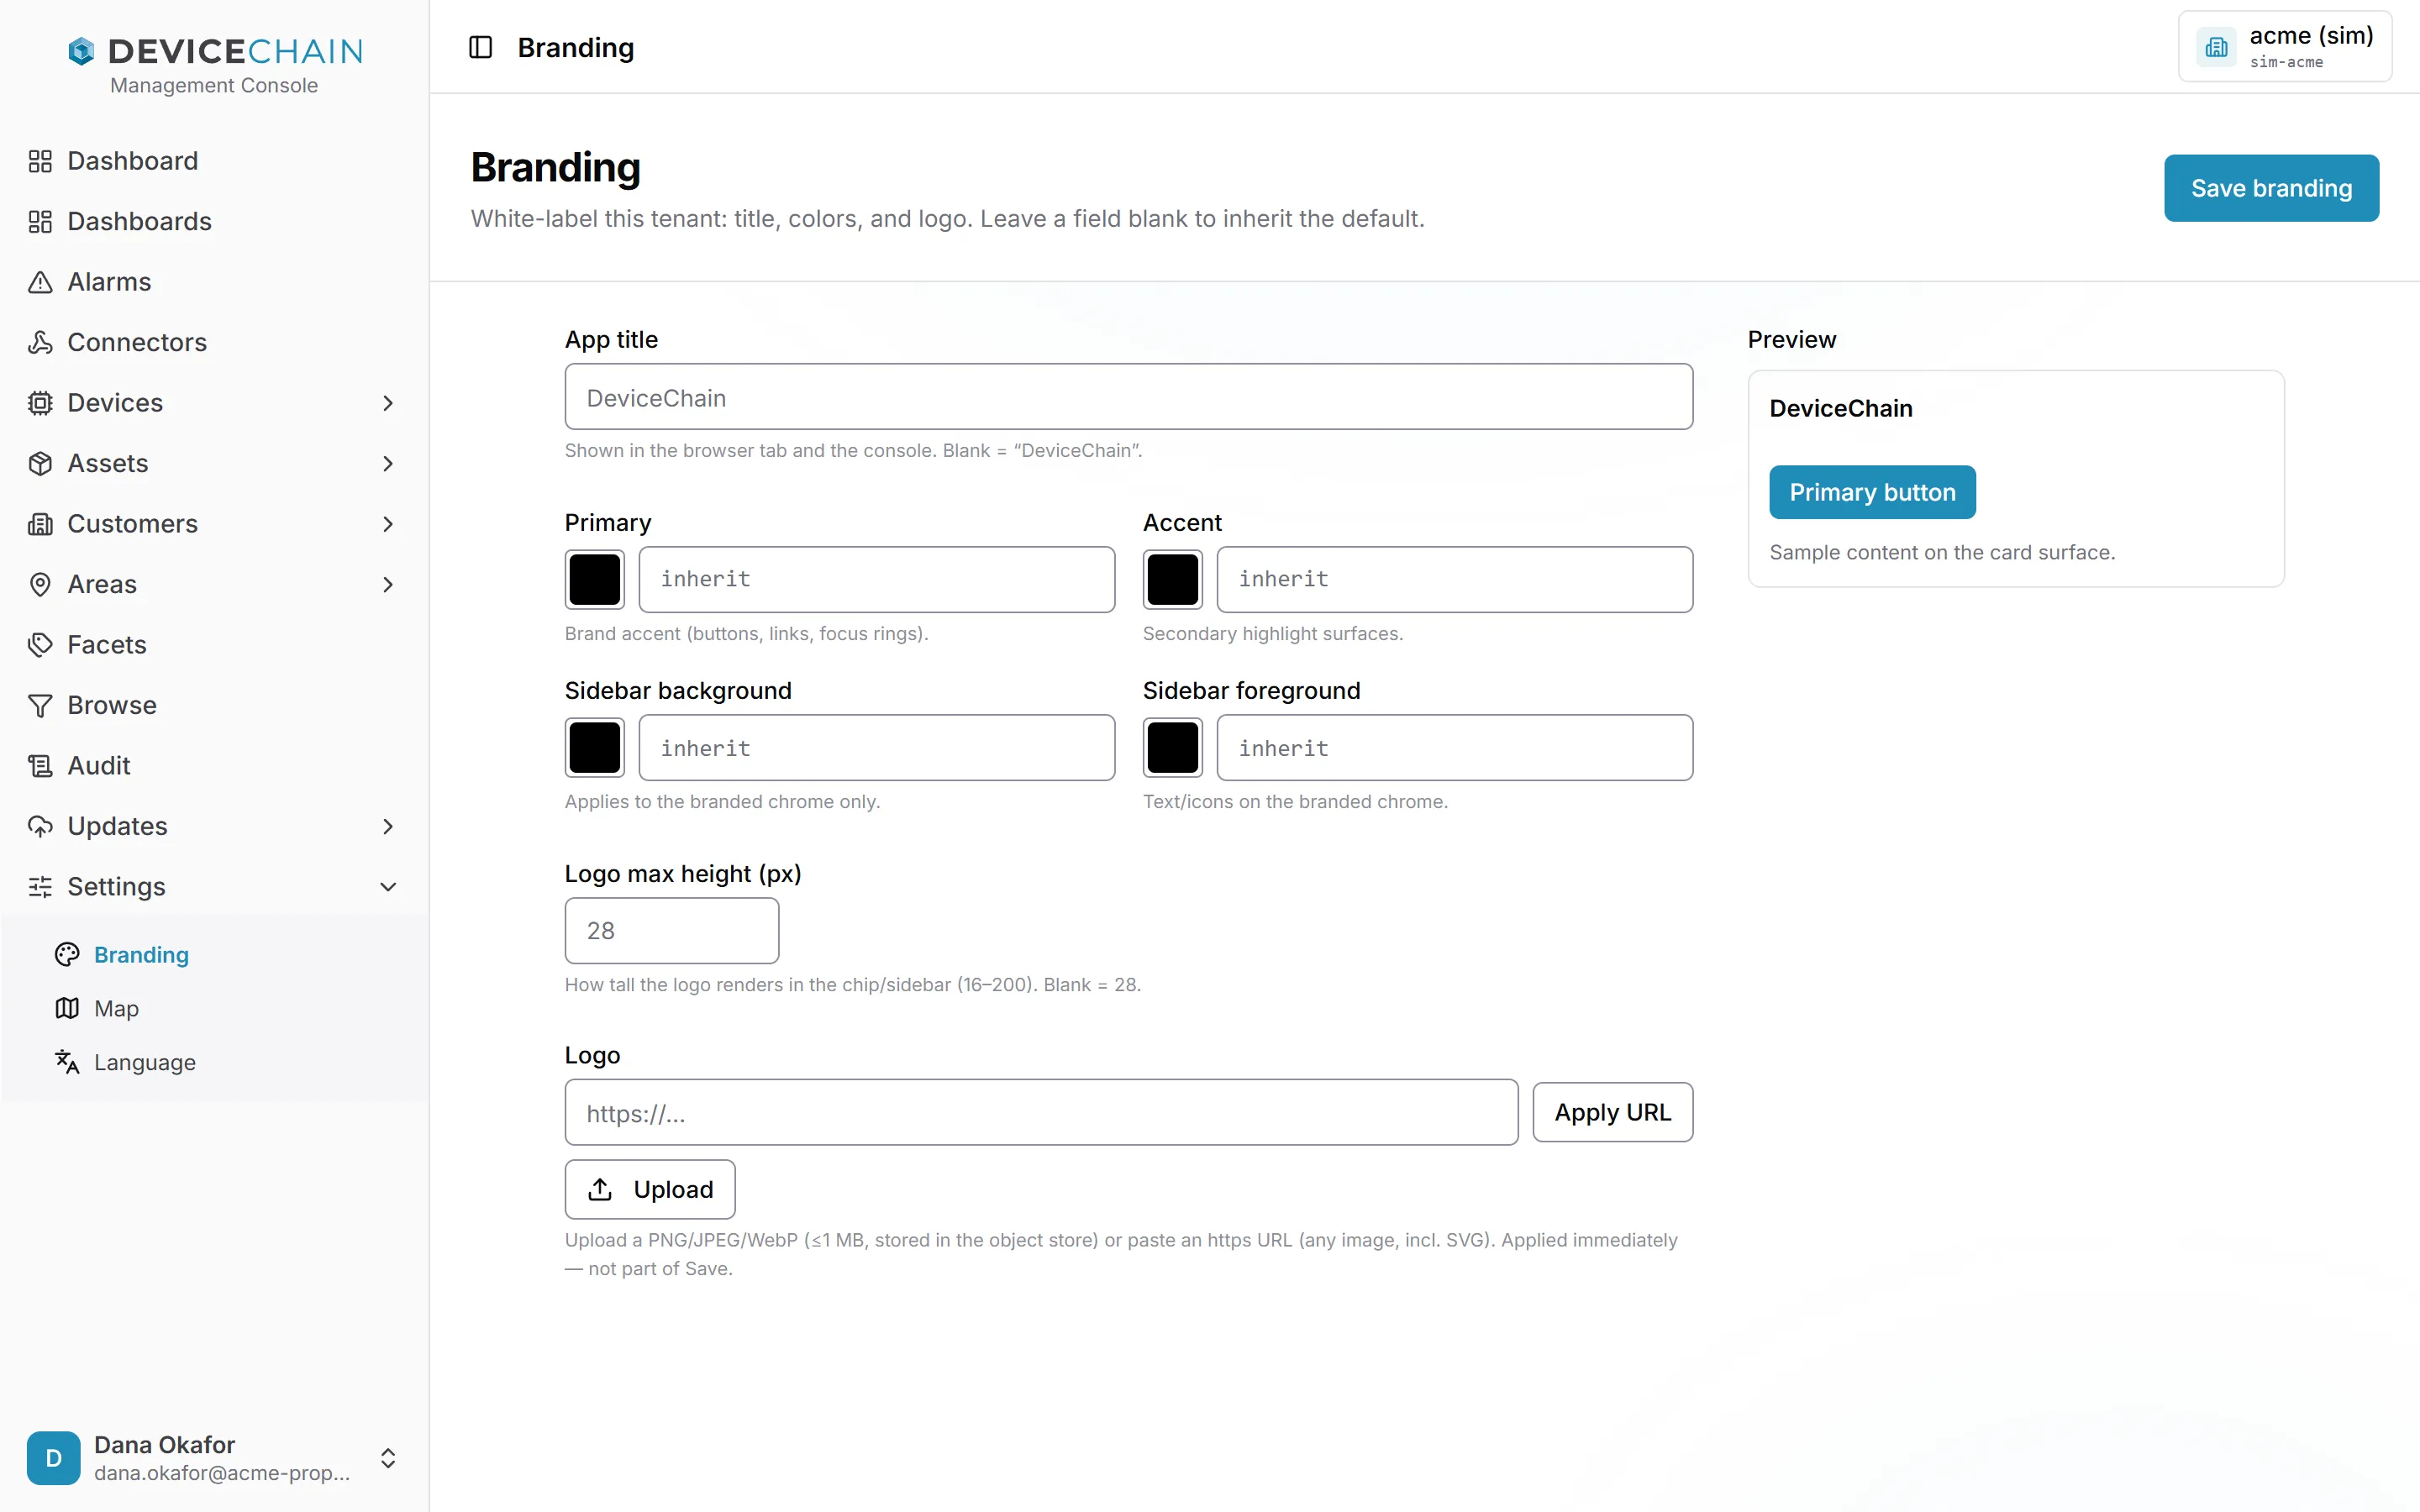Collapse the Settings section chevron

click(x=388, y=887)
